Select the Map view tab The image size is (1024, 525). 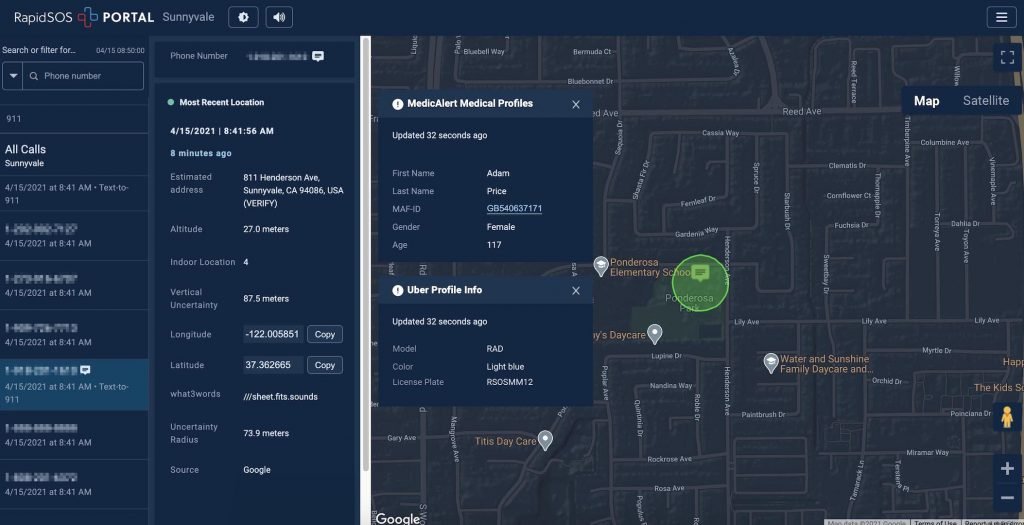click(x=926, y=101)
